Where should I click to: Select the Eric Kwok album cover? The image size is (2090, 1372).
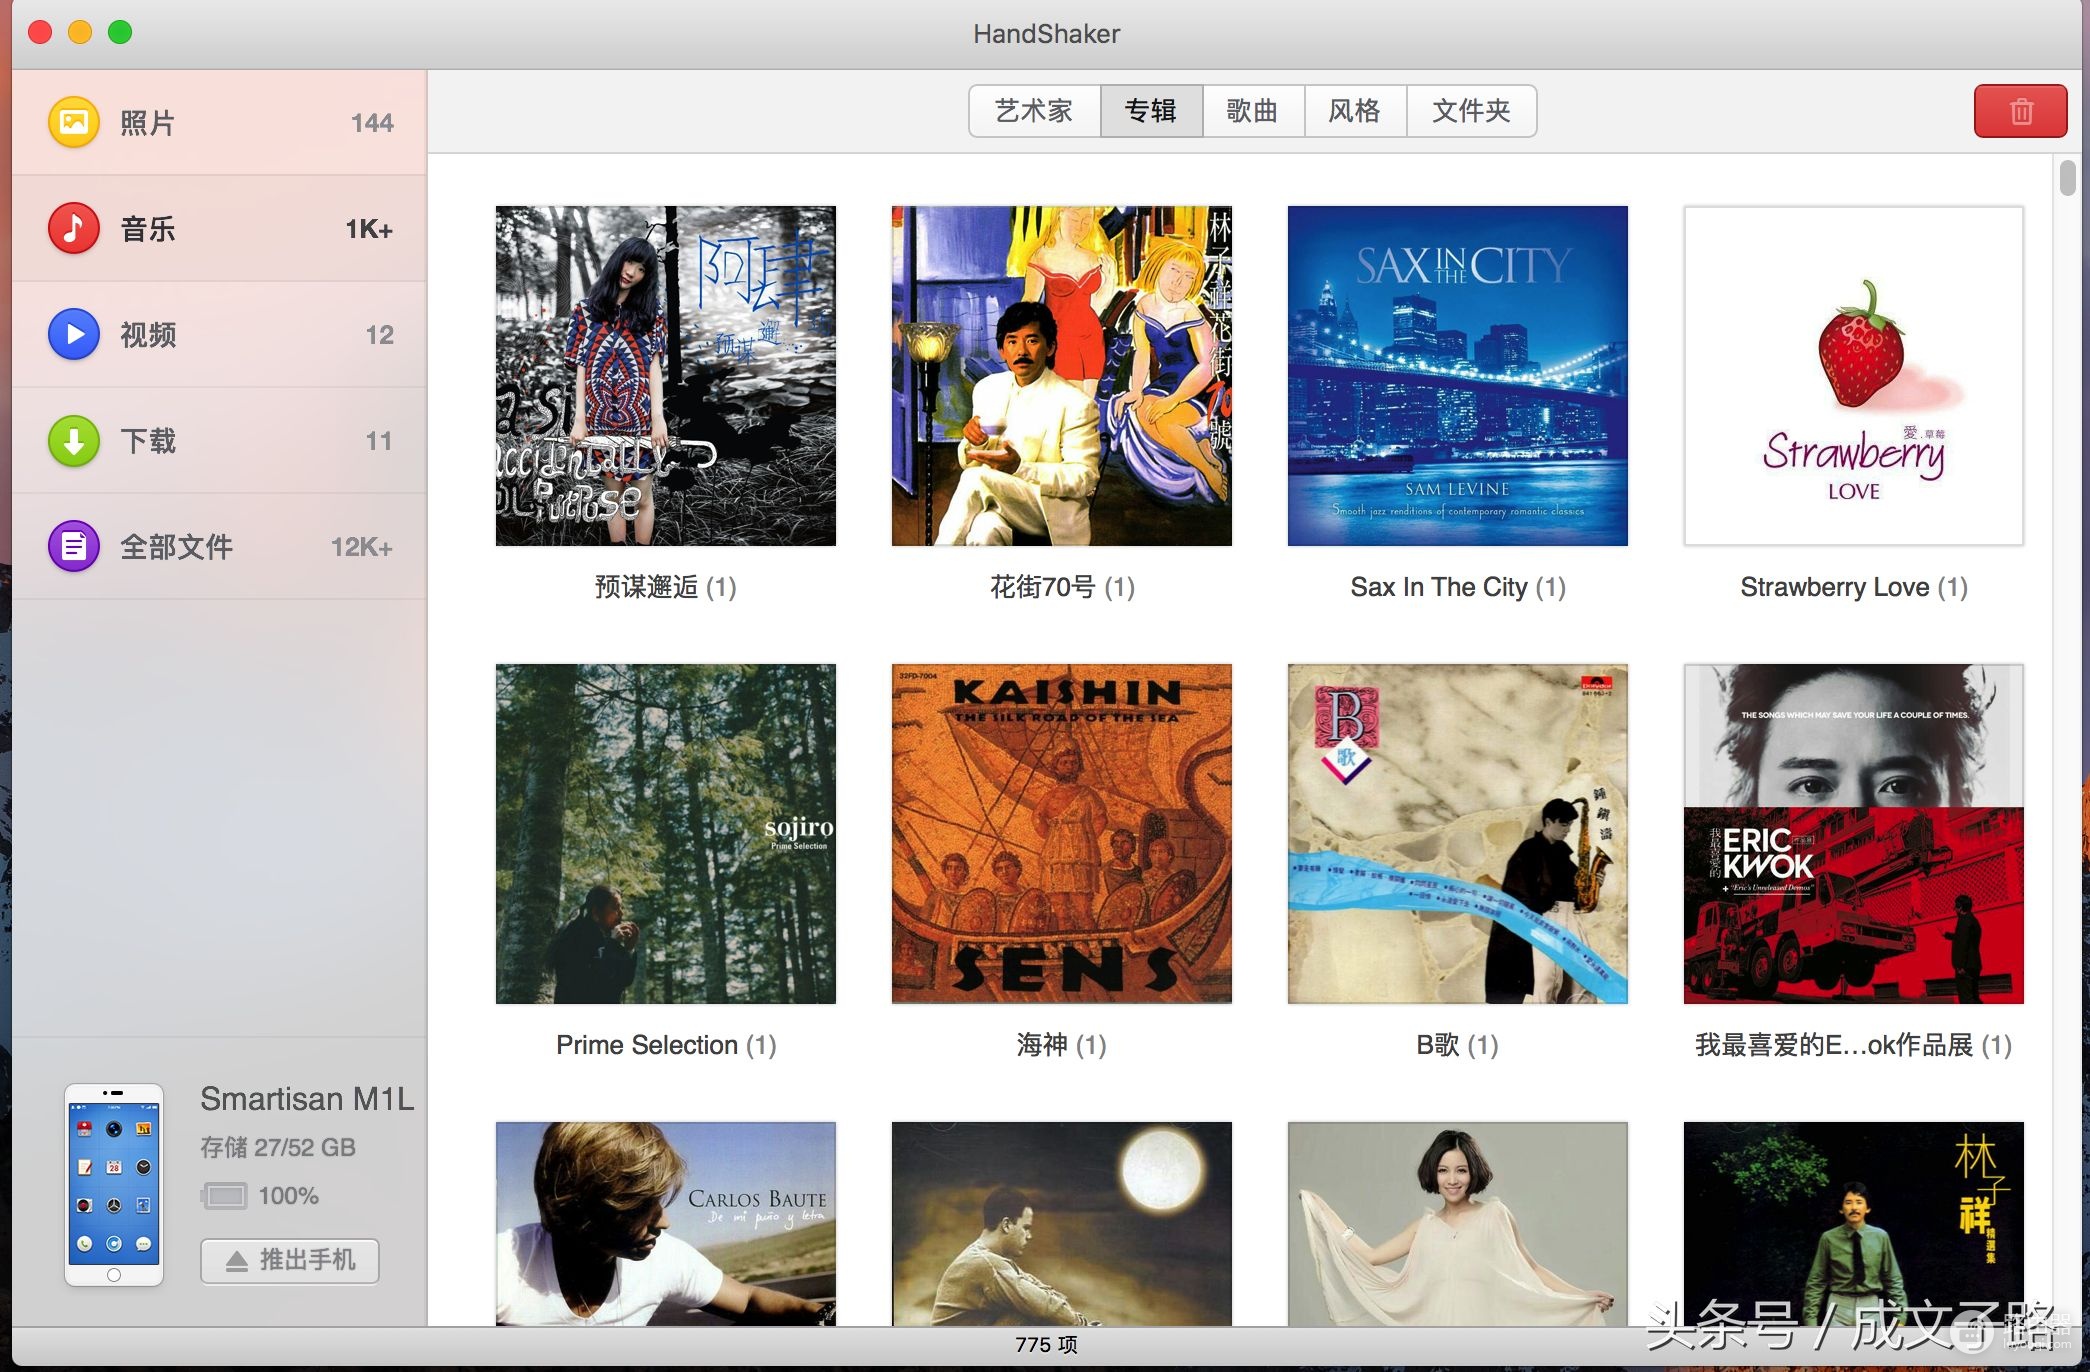(x=1853, y=834)
